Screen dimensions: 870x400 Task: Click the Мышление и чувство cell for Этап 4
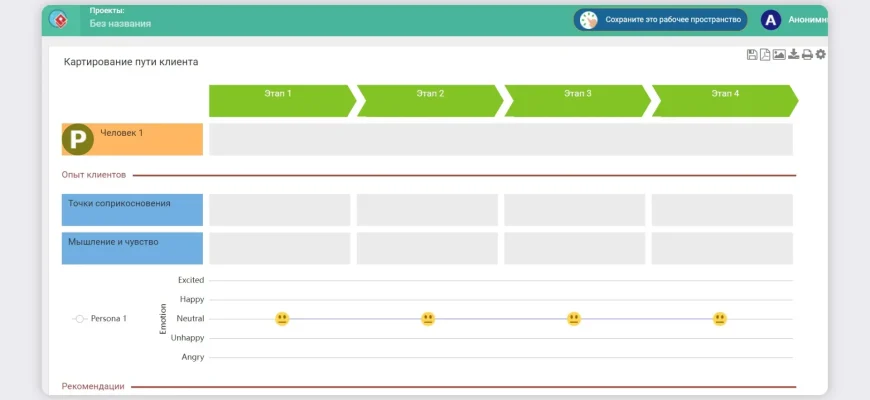click(721, 248)
